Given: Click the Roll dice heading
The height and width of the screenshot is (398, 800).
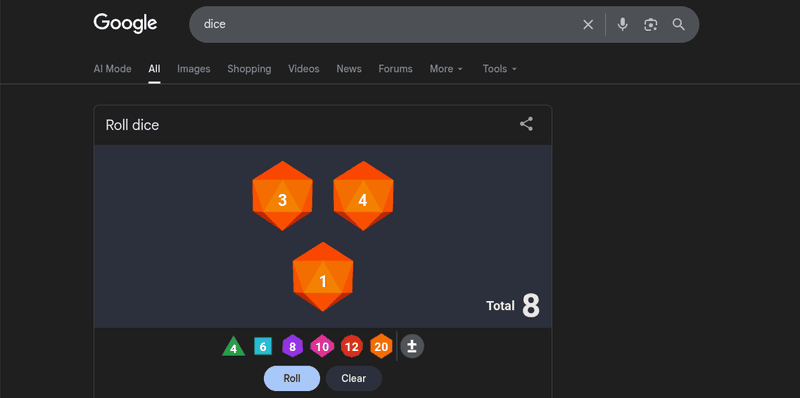Looking at the screenshot, I should click(x=132, y=125).
